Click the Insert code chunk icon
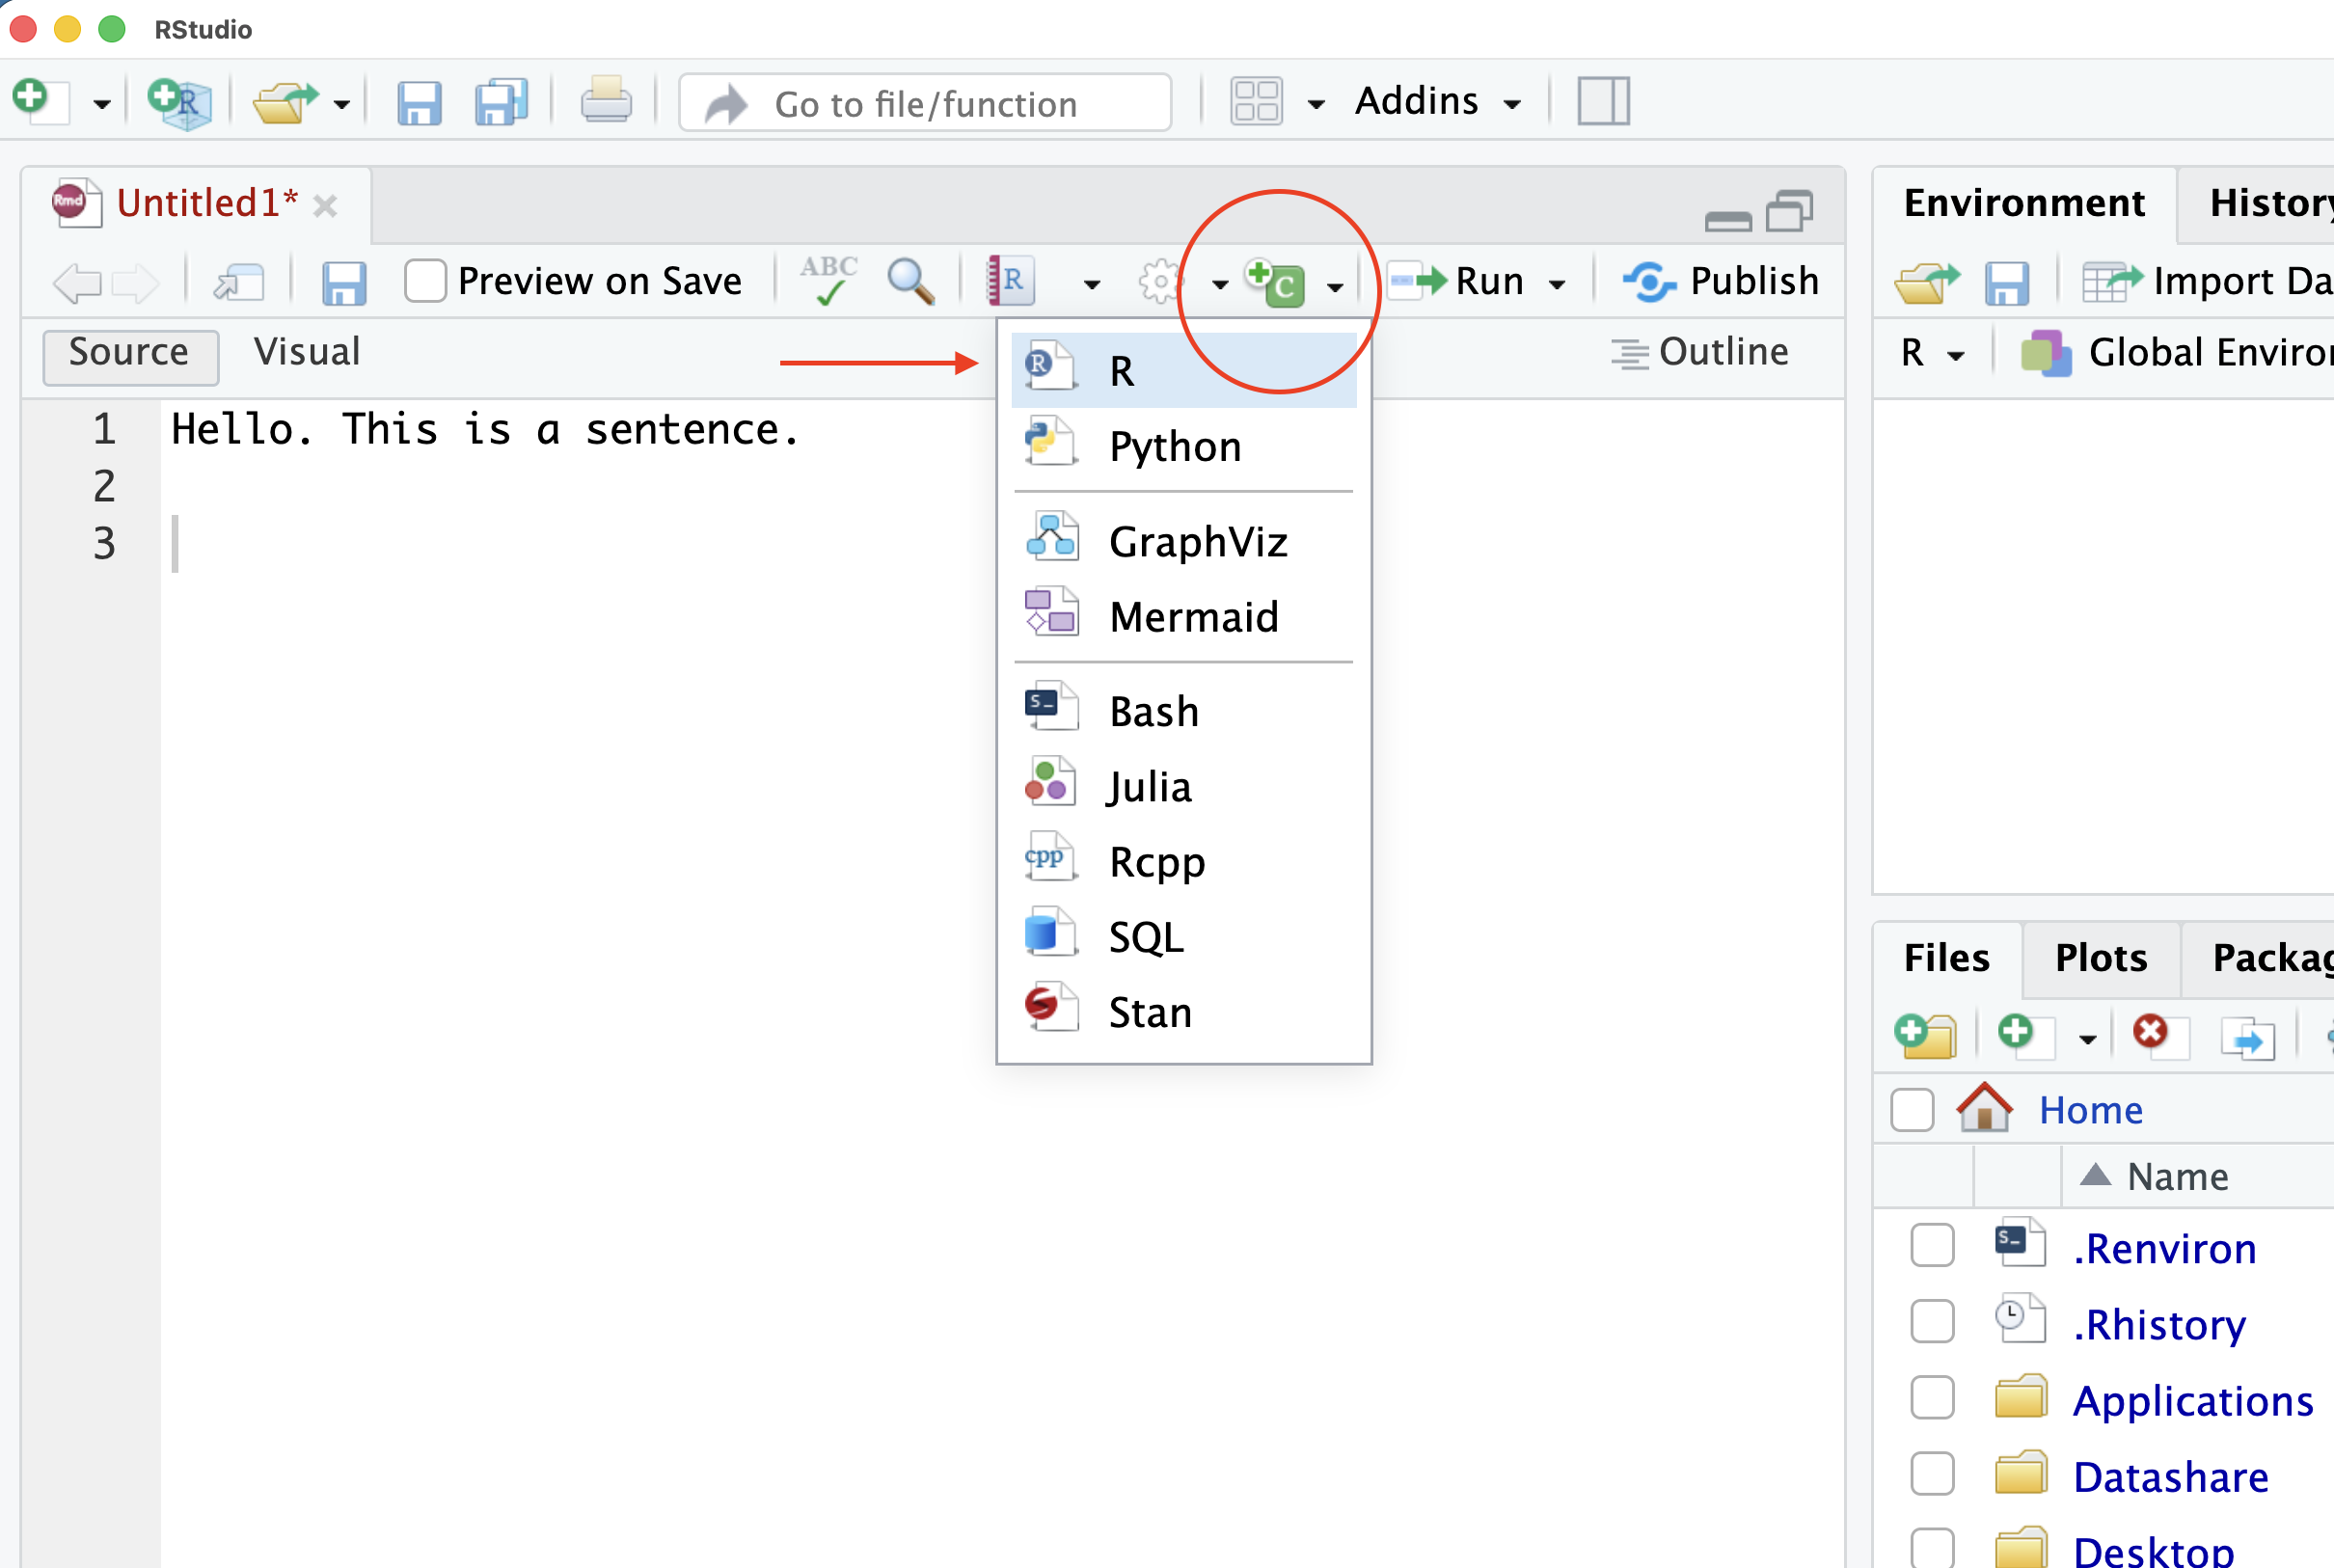Screen dimensions: 2334x1568 [x=1275, y=283]
